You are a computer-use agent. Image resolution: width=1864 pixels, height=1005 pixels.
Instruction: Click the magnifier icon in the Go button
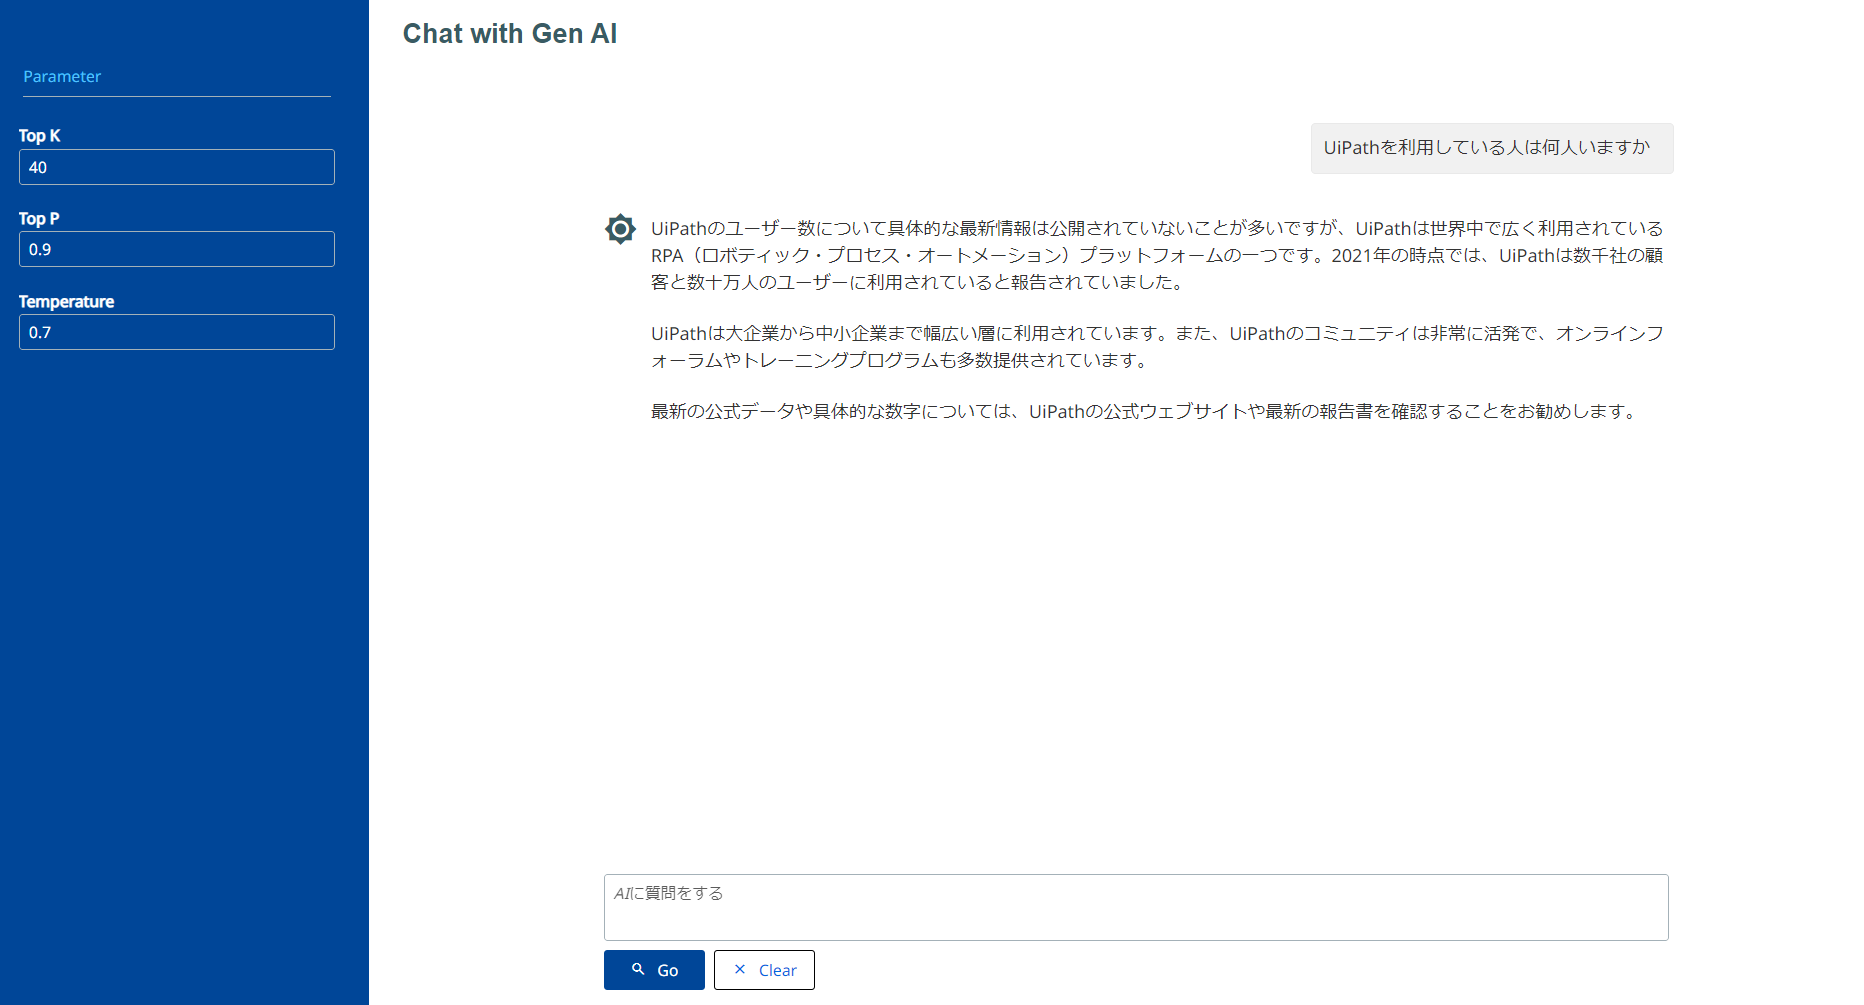[638, 969]
